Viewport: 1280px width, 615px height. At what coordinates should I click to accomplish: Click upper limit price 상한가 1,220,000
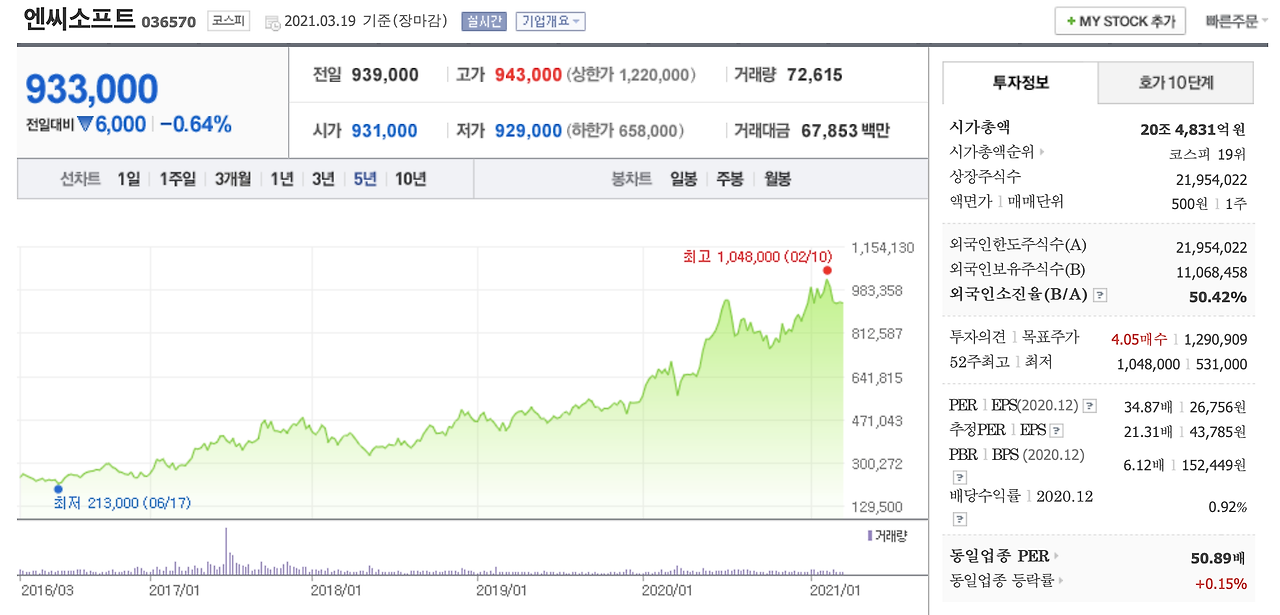coord(630,75)
